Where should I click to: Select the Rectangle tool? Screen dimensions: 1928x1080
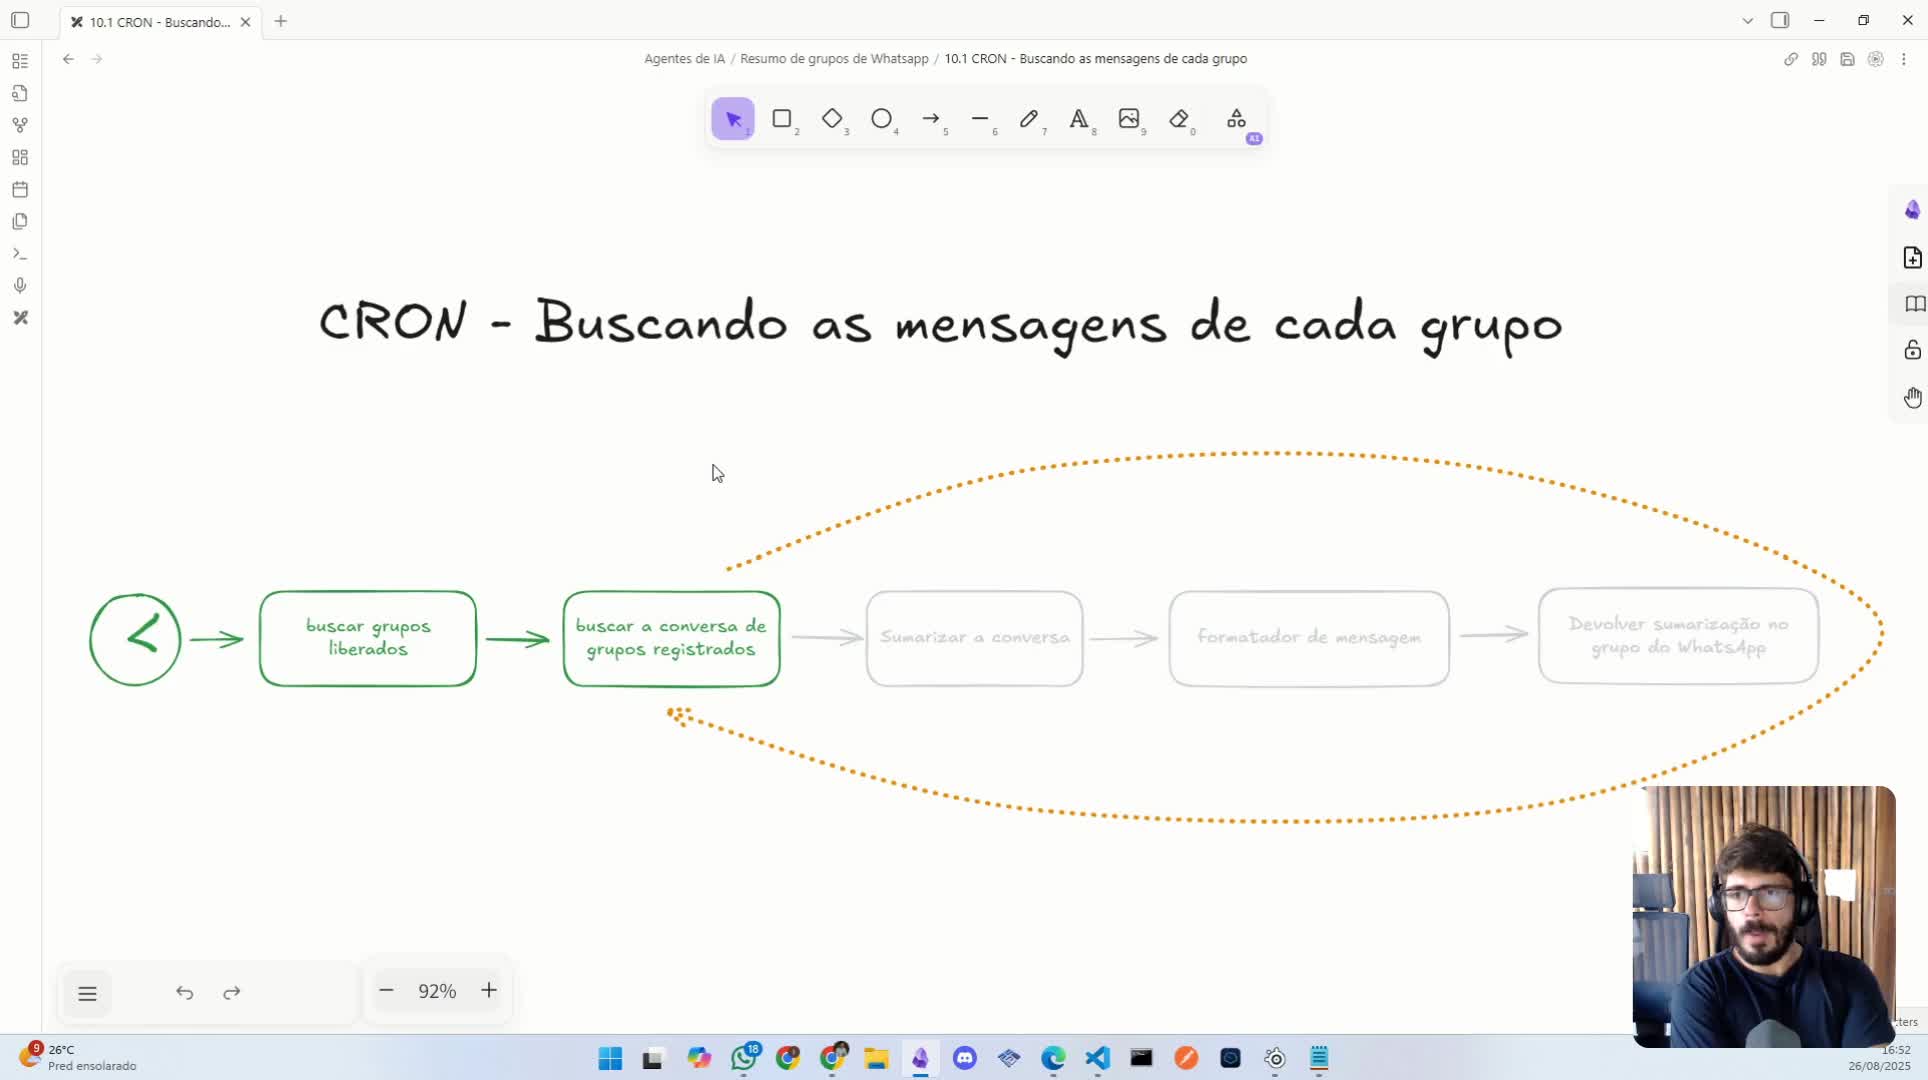pyautogui.click(x=783, y=119)
